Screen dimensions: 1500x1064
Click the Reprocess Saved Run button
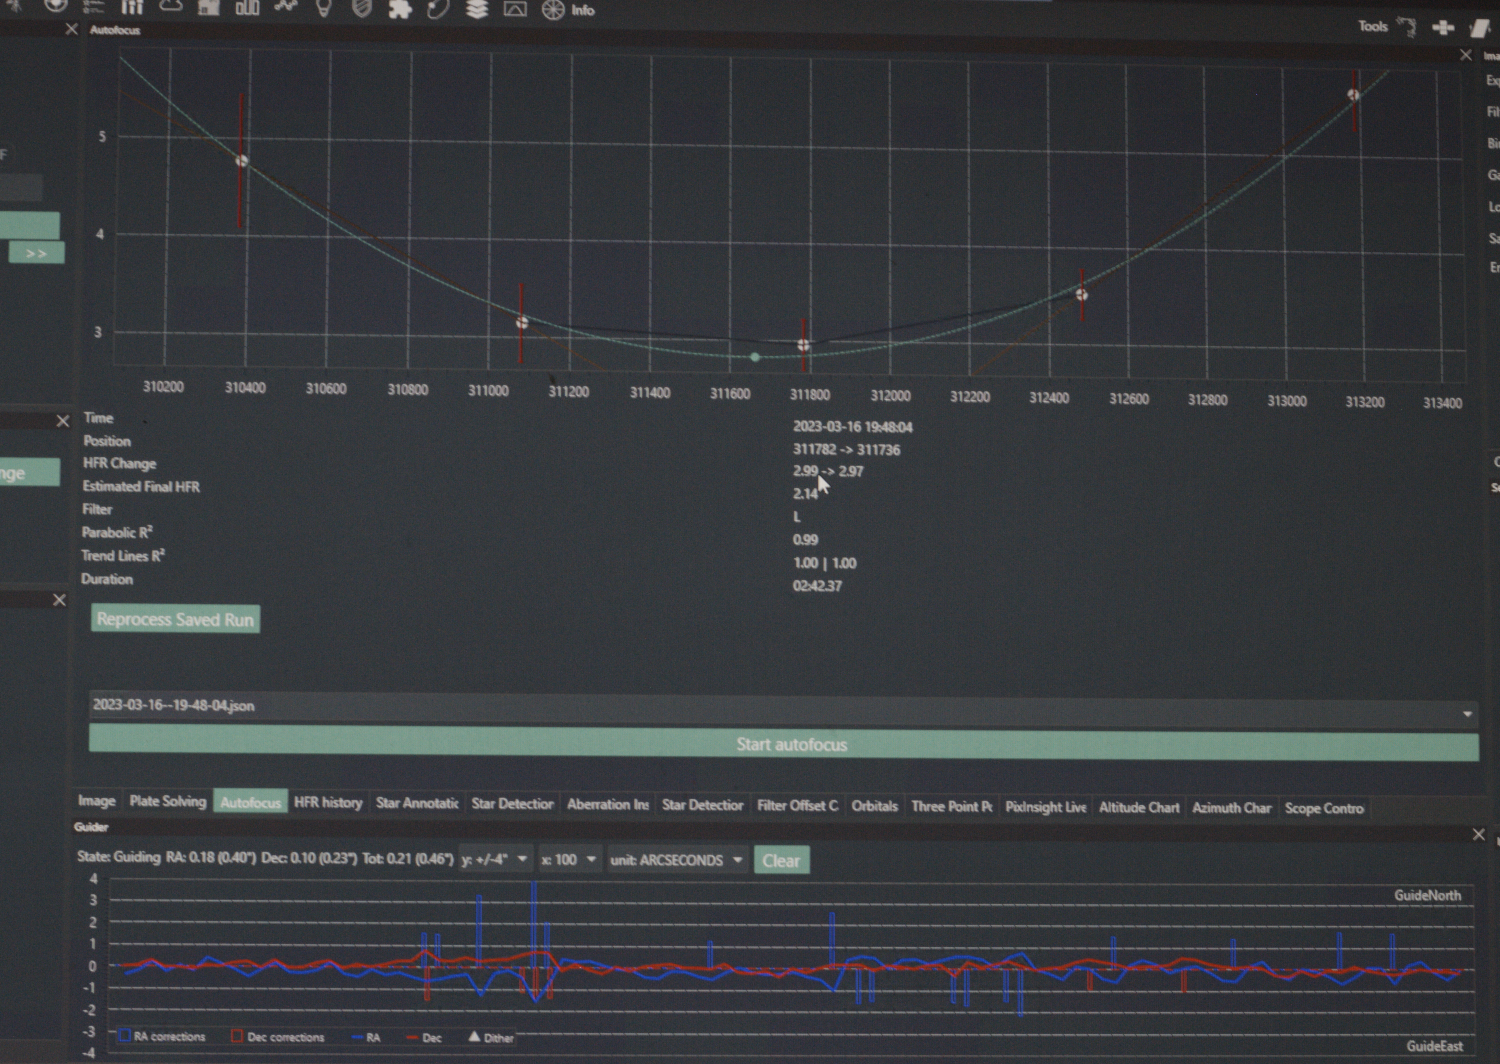point(175,619)
